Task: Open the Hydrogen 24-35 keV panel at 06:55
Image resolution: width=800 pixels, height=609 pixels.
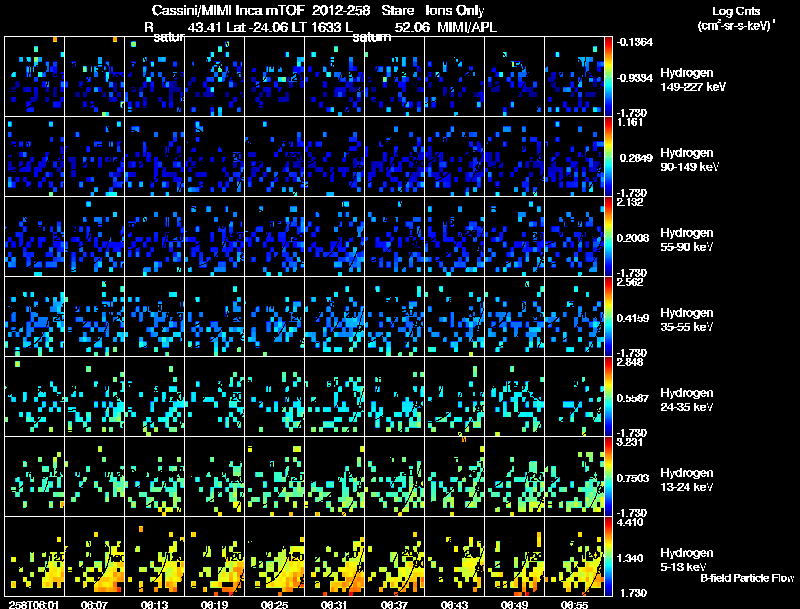Action: [574, 396]
